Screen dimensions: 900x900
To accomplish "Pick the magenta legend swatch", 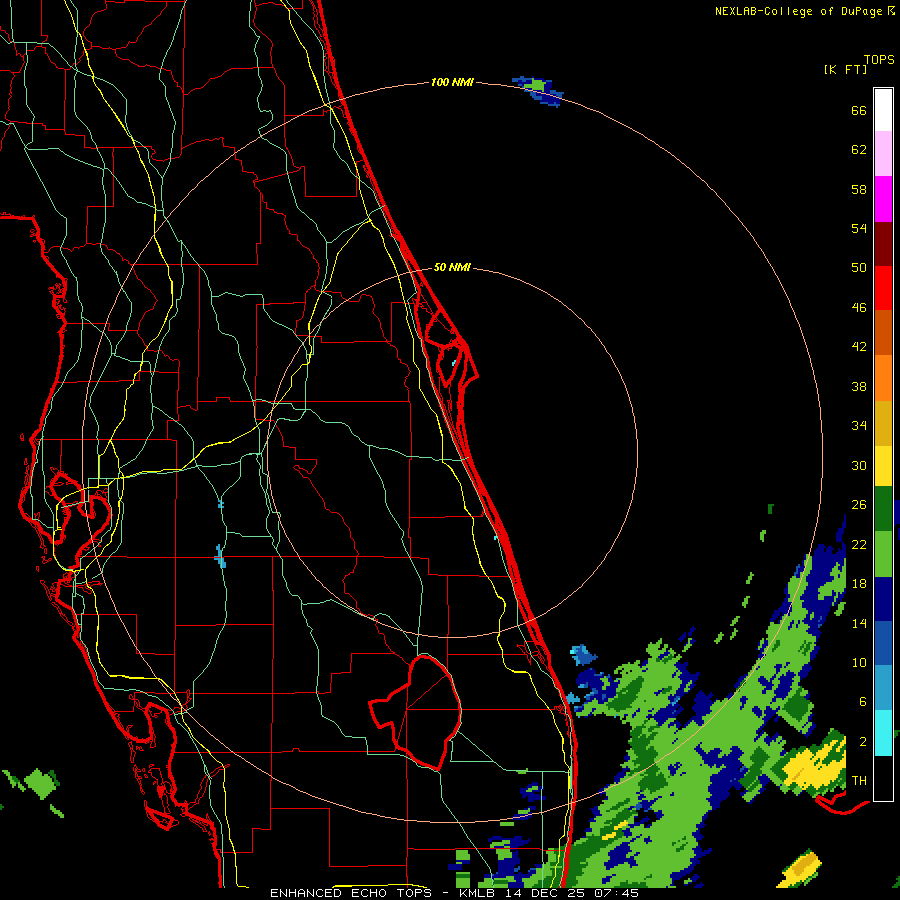I will pyautogui.click(x=883, y=199).
